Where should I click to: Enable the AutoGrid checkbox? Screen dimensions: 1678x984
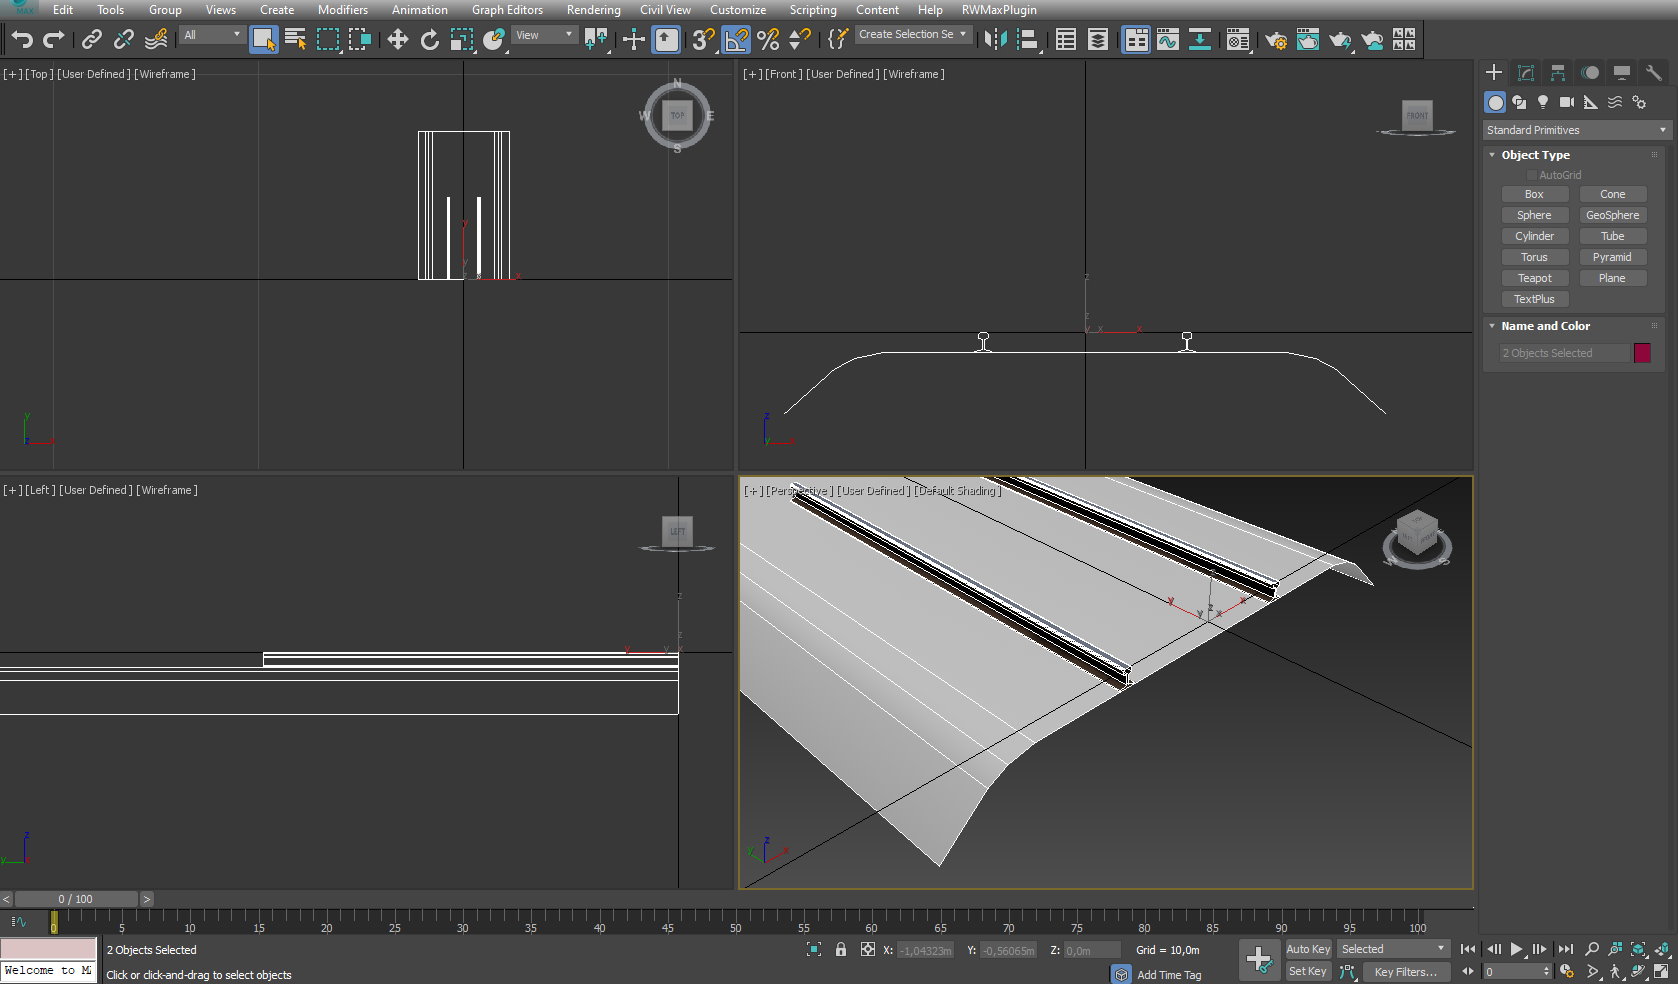tap(1531, 175)
